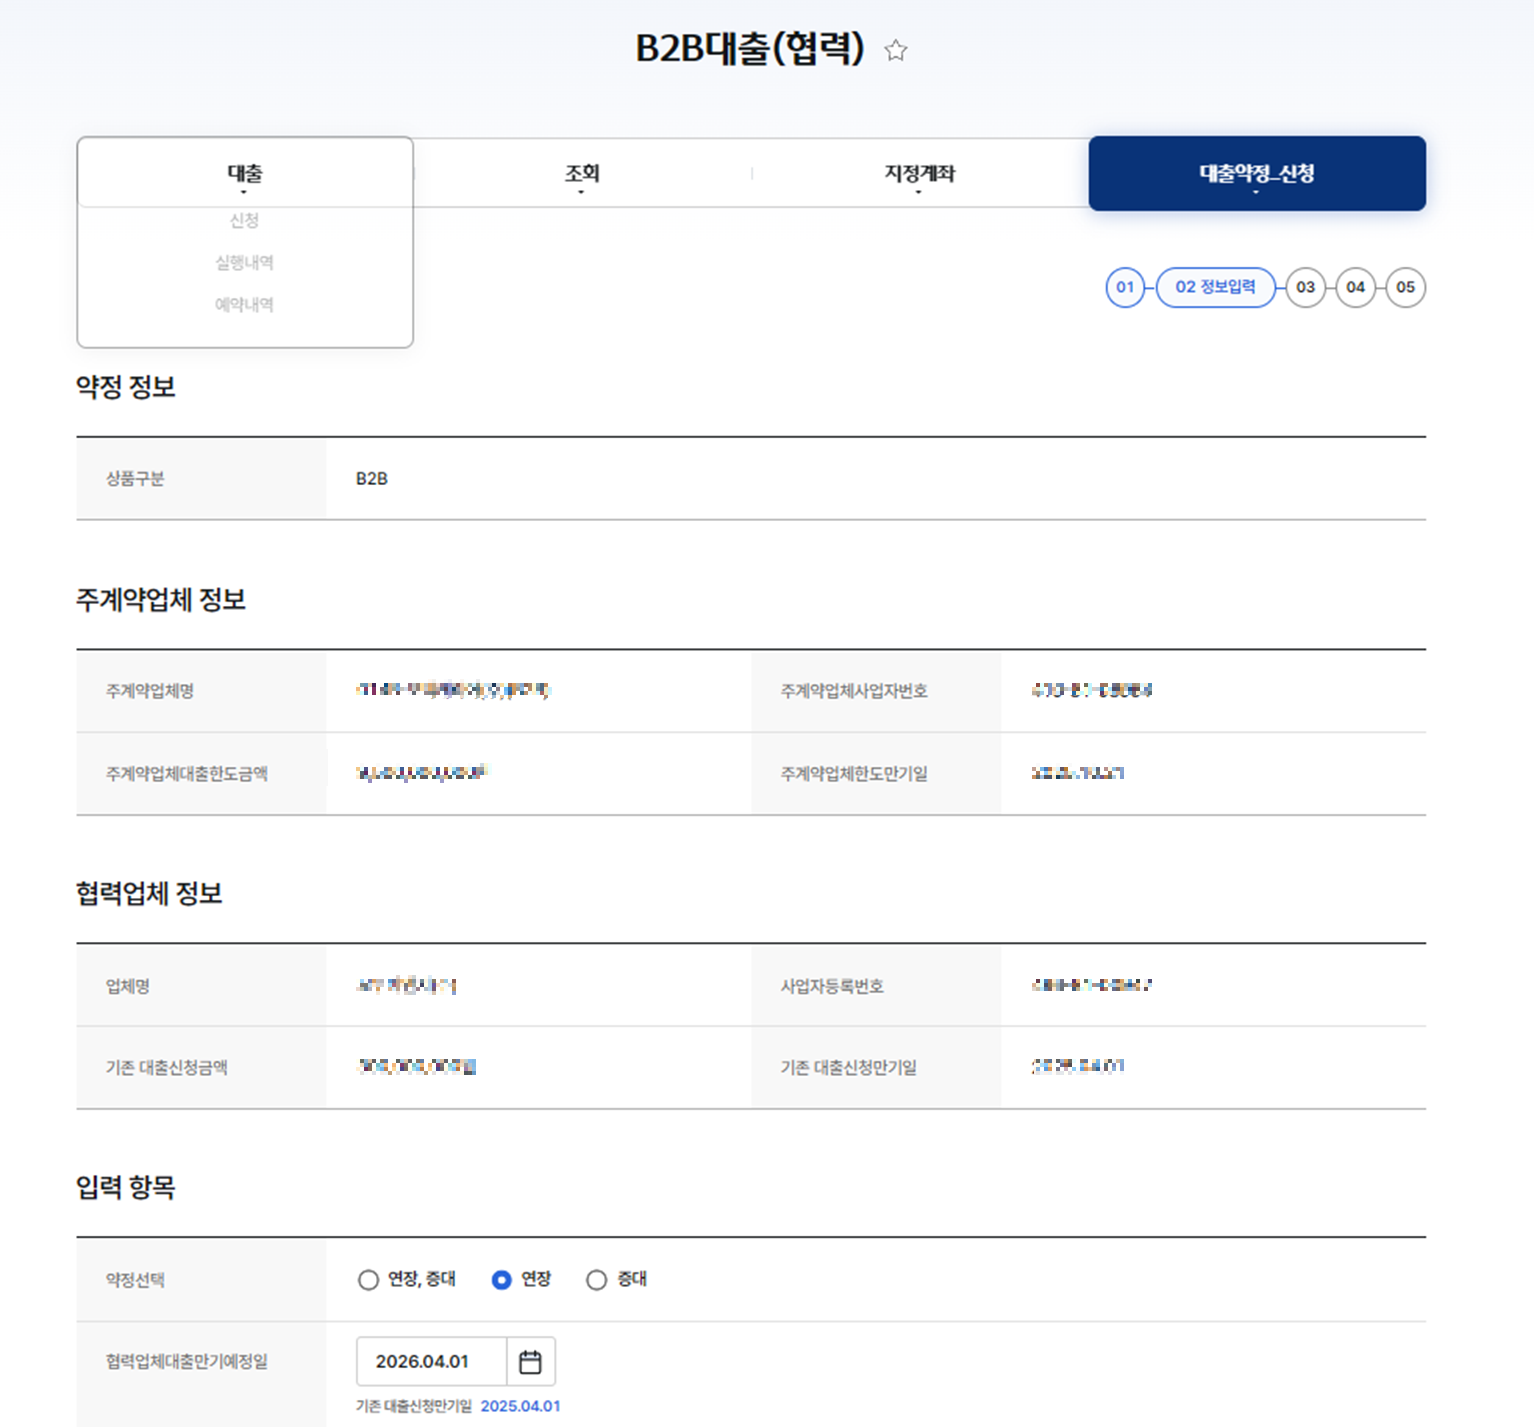The width and height of the screenshot is (1534, 1427).
Task: Expand the 조회 menu tab
Action: [582, 173]
